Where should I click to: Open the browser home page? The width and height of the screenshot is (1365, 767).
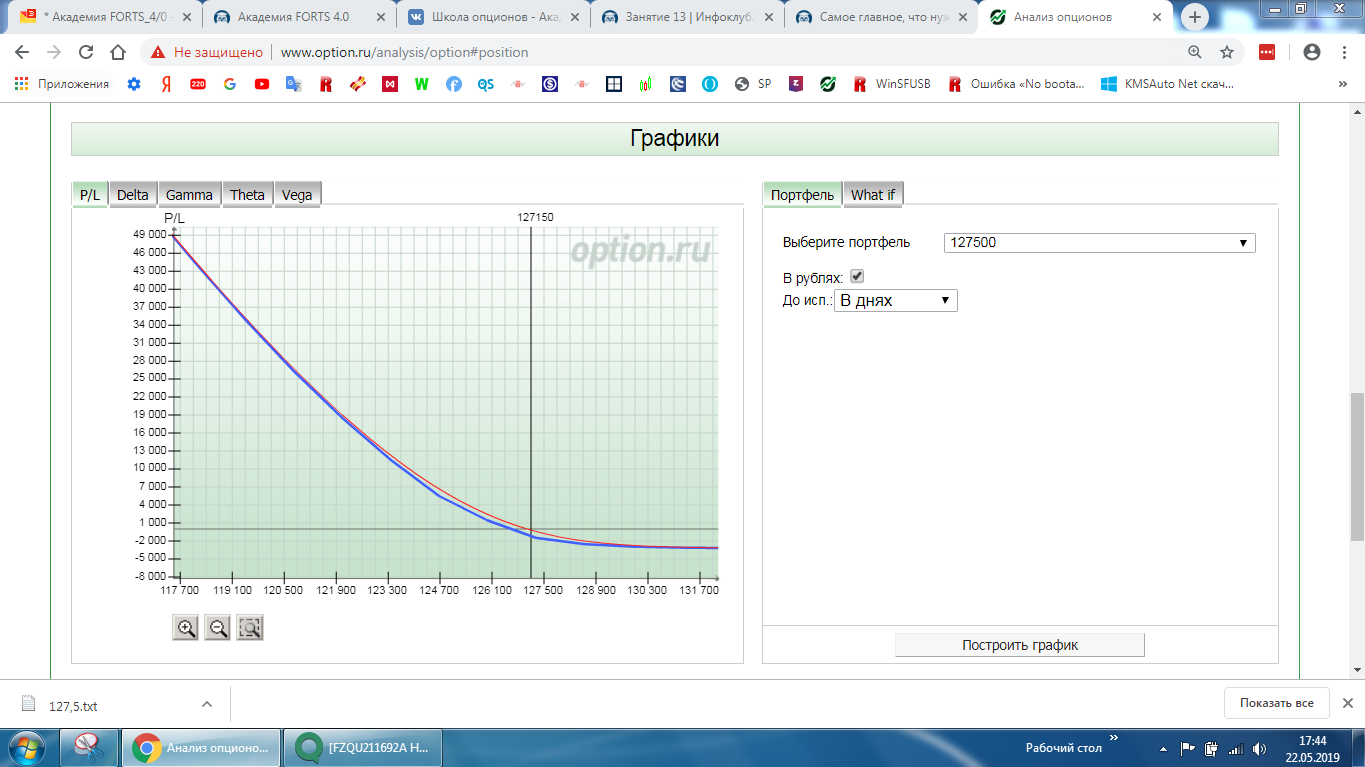click(118, 52)
